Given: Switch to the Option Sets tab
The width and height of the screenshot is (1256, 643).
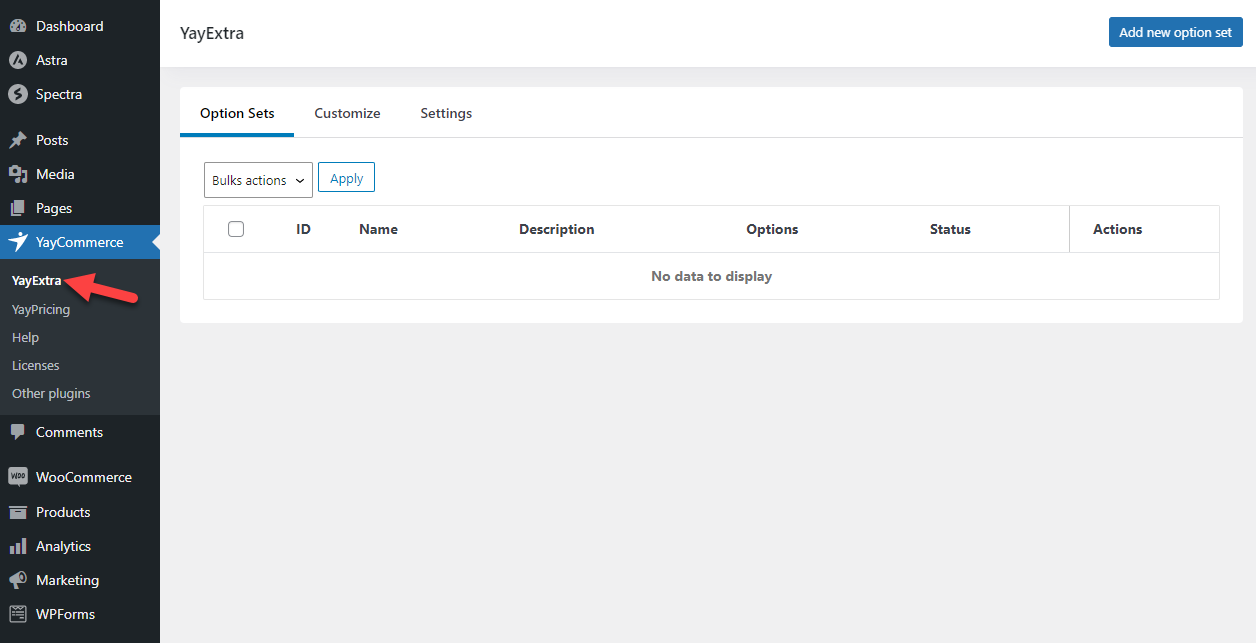Looking at the screenshot, I should pos(237,113).
